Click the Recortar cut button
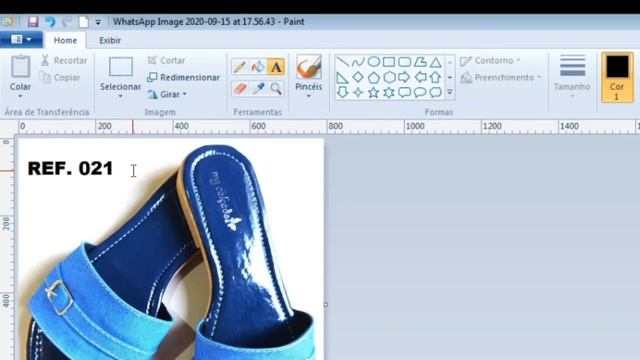Screen dimensions: 640x360 point(64,60)
